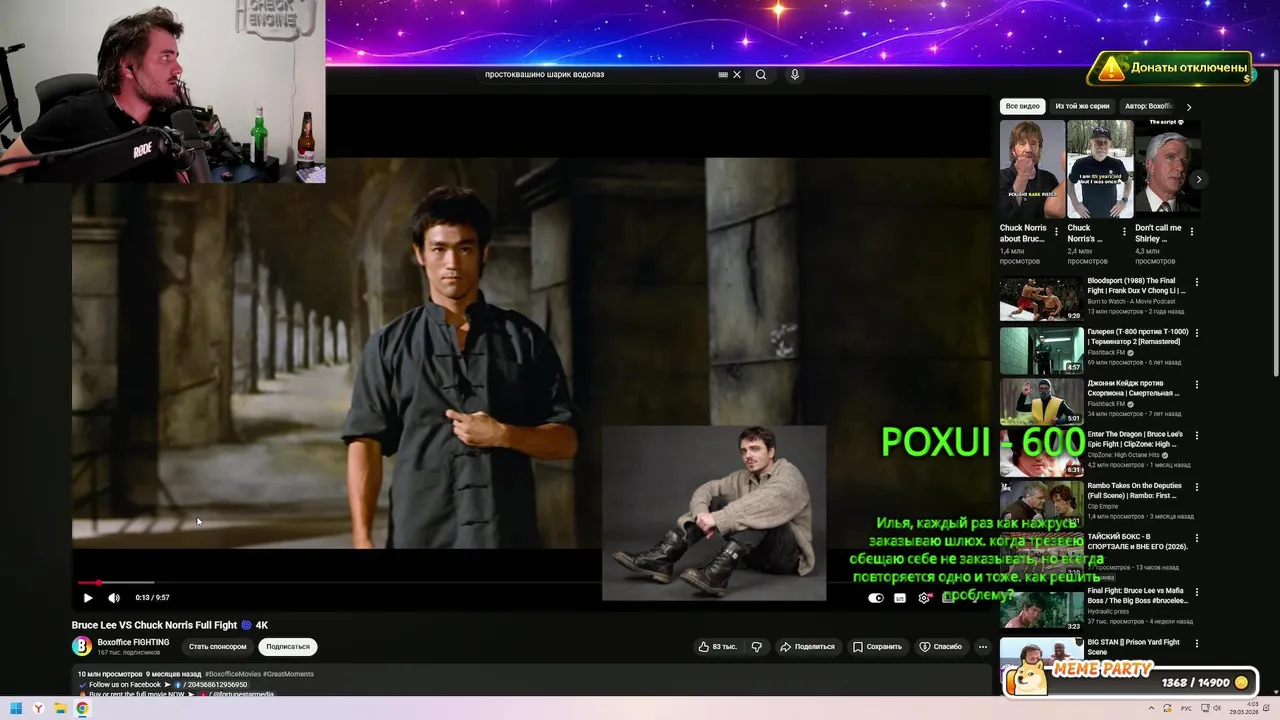The image size is (1280, 720).
Task: Open more actions menu beside Спасибо
Action: (x=983, y=647)
